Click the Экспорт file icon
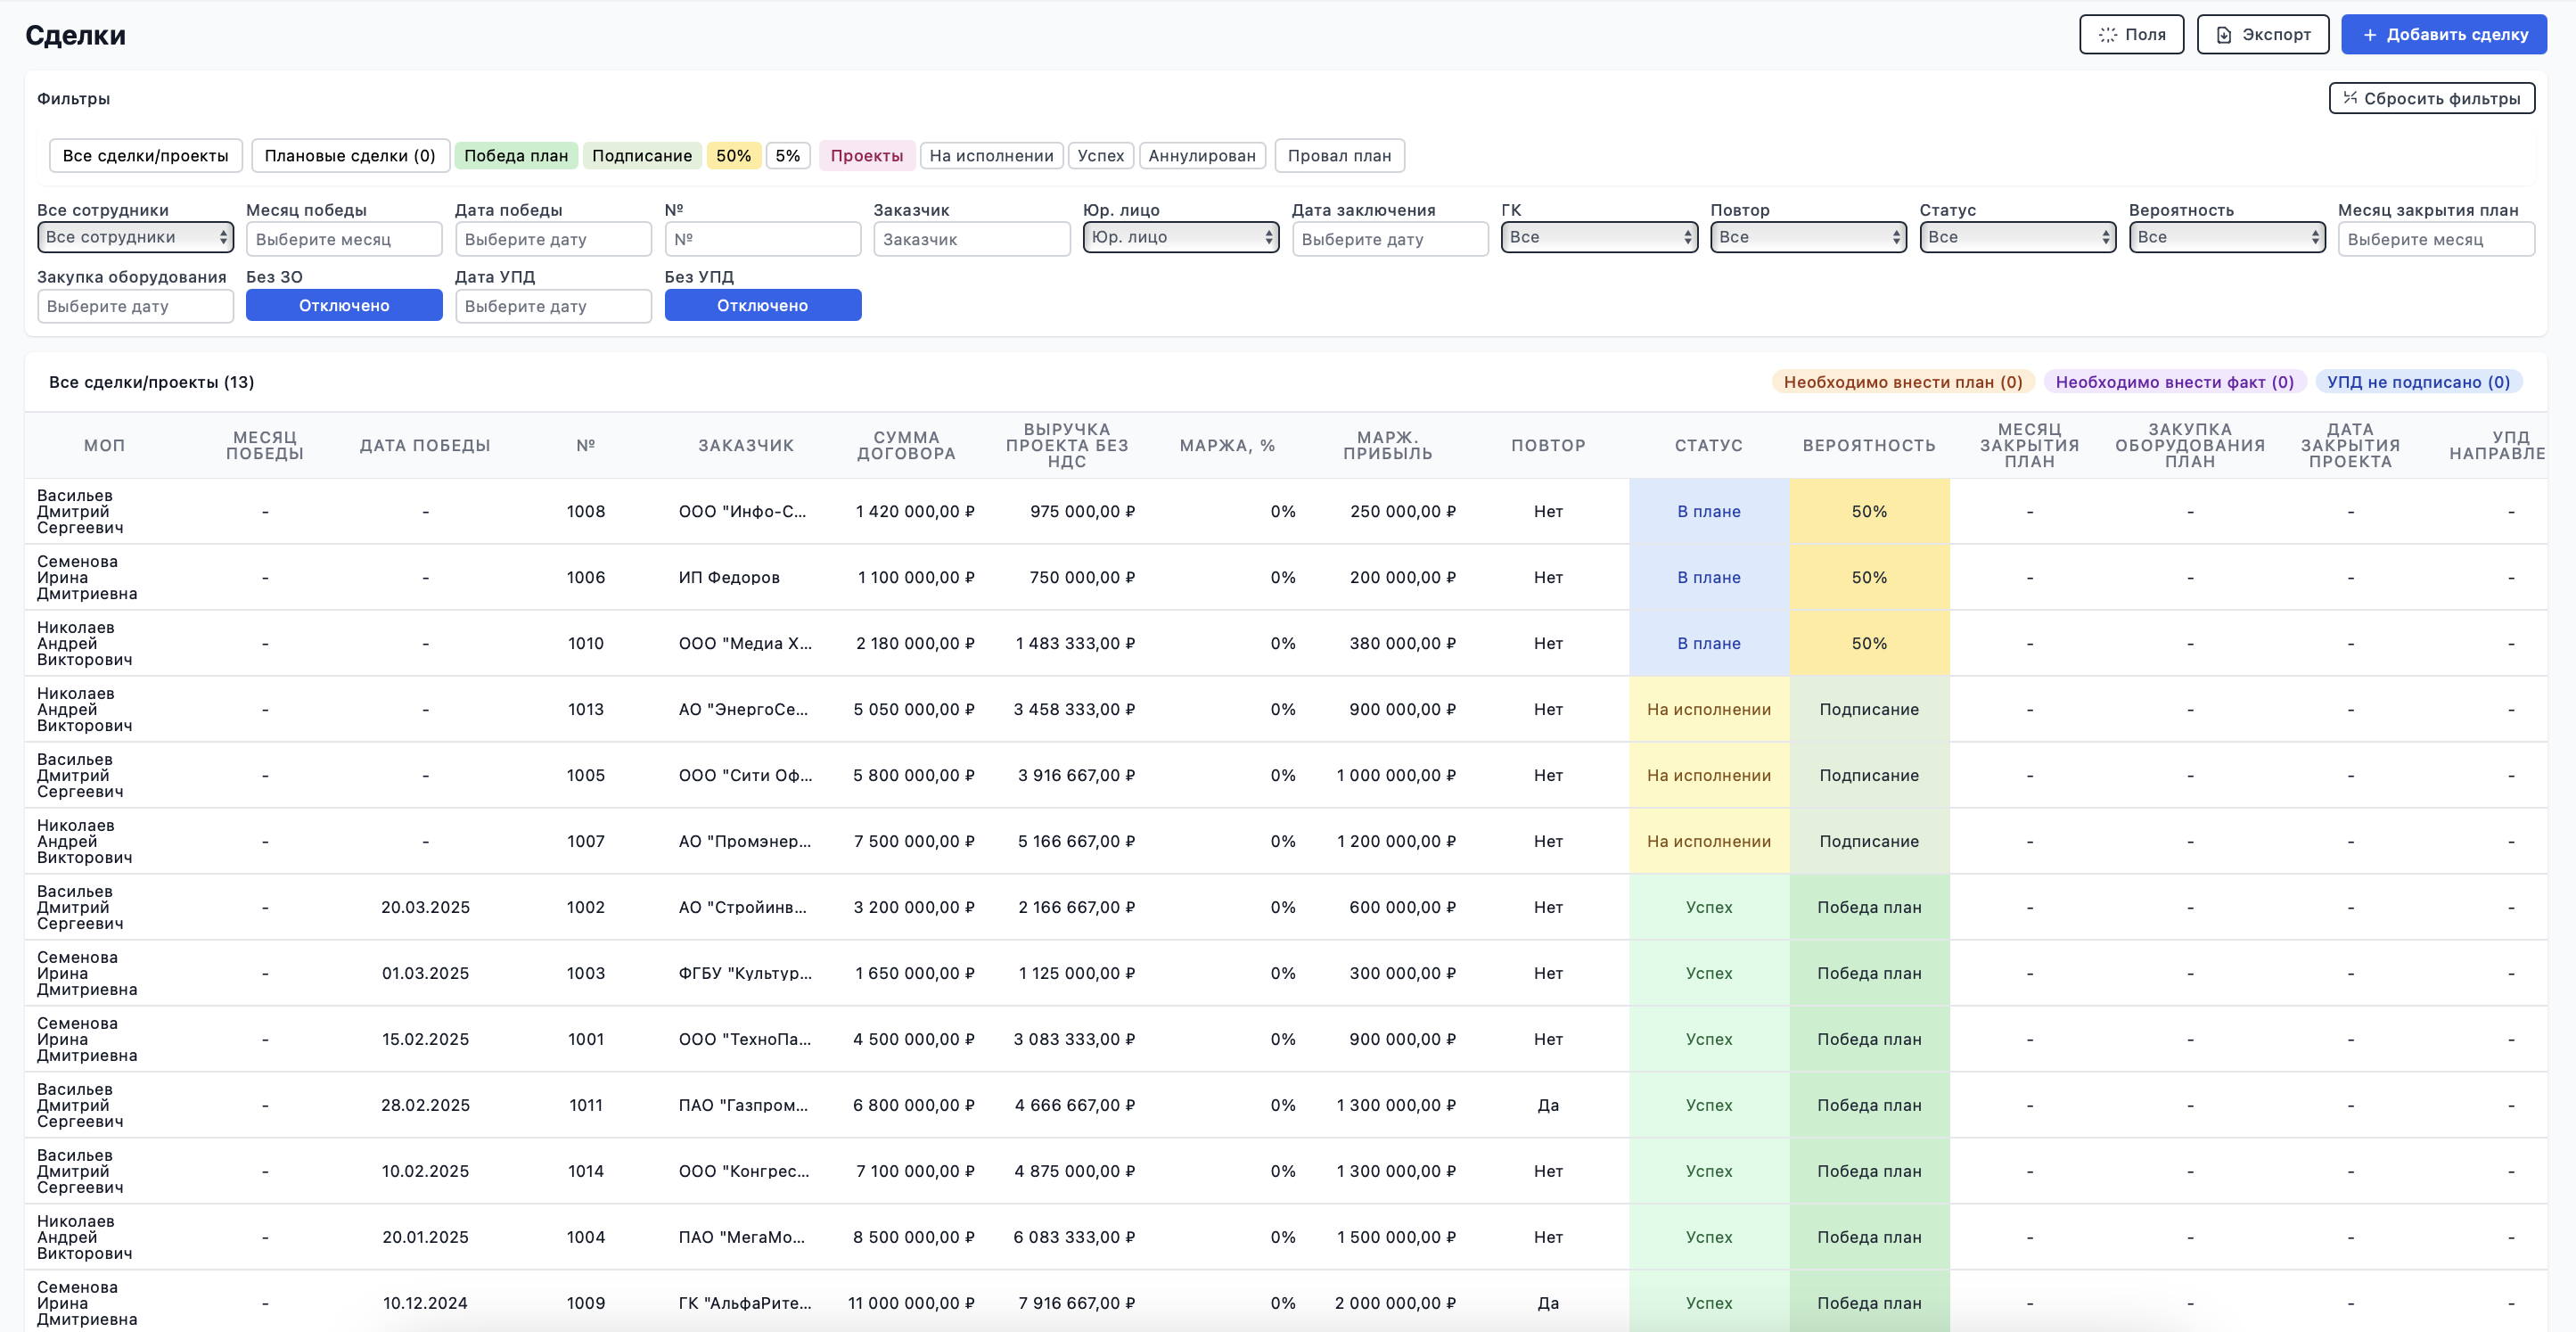The height and width of the screenshot is (1332, 2576). tap(2223, 34)
